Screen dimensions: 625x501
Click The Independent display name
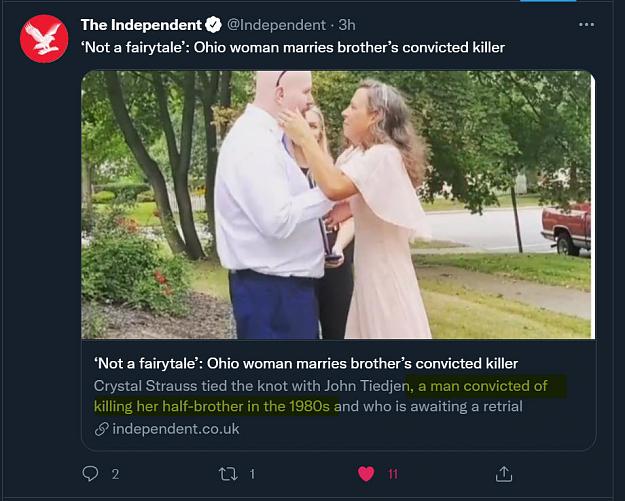click(x=141, y=25)
